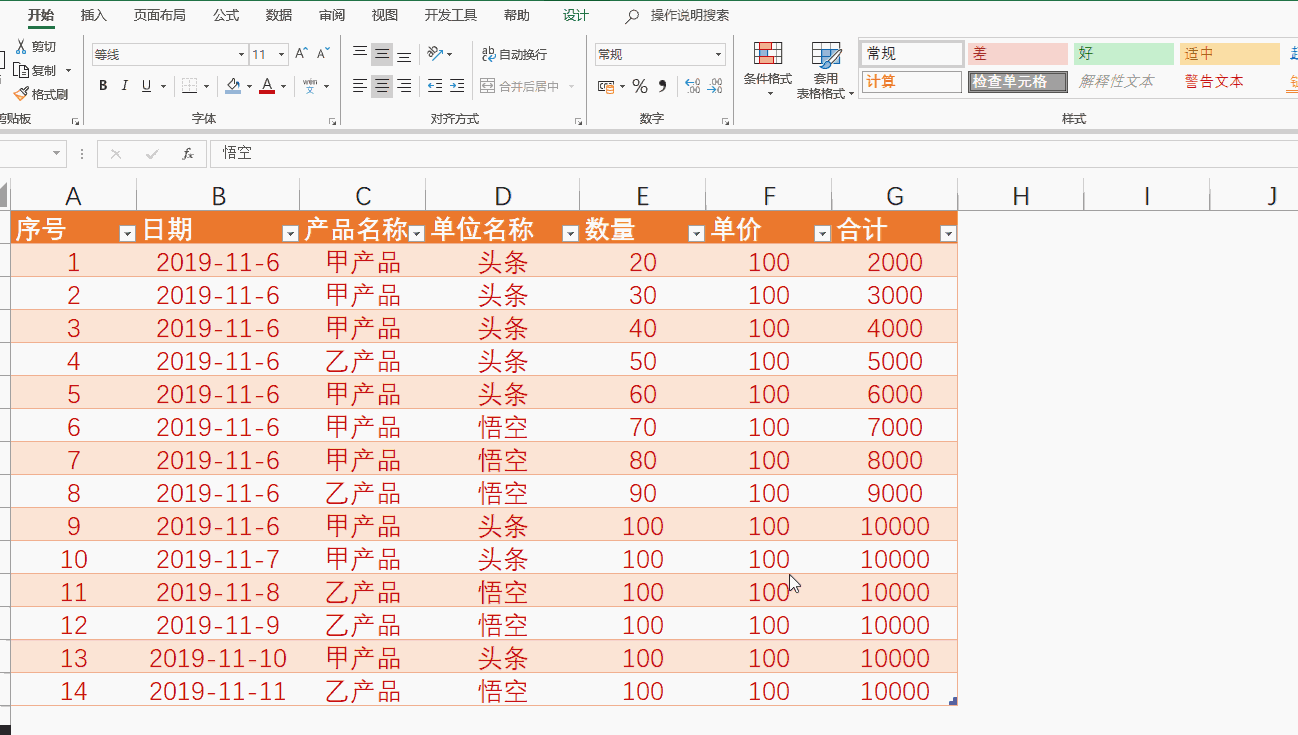Open Format as Table (套用表格格式)
Viewport: 1298px width, 735px height.
pos(826,70)
